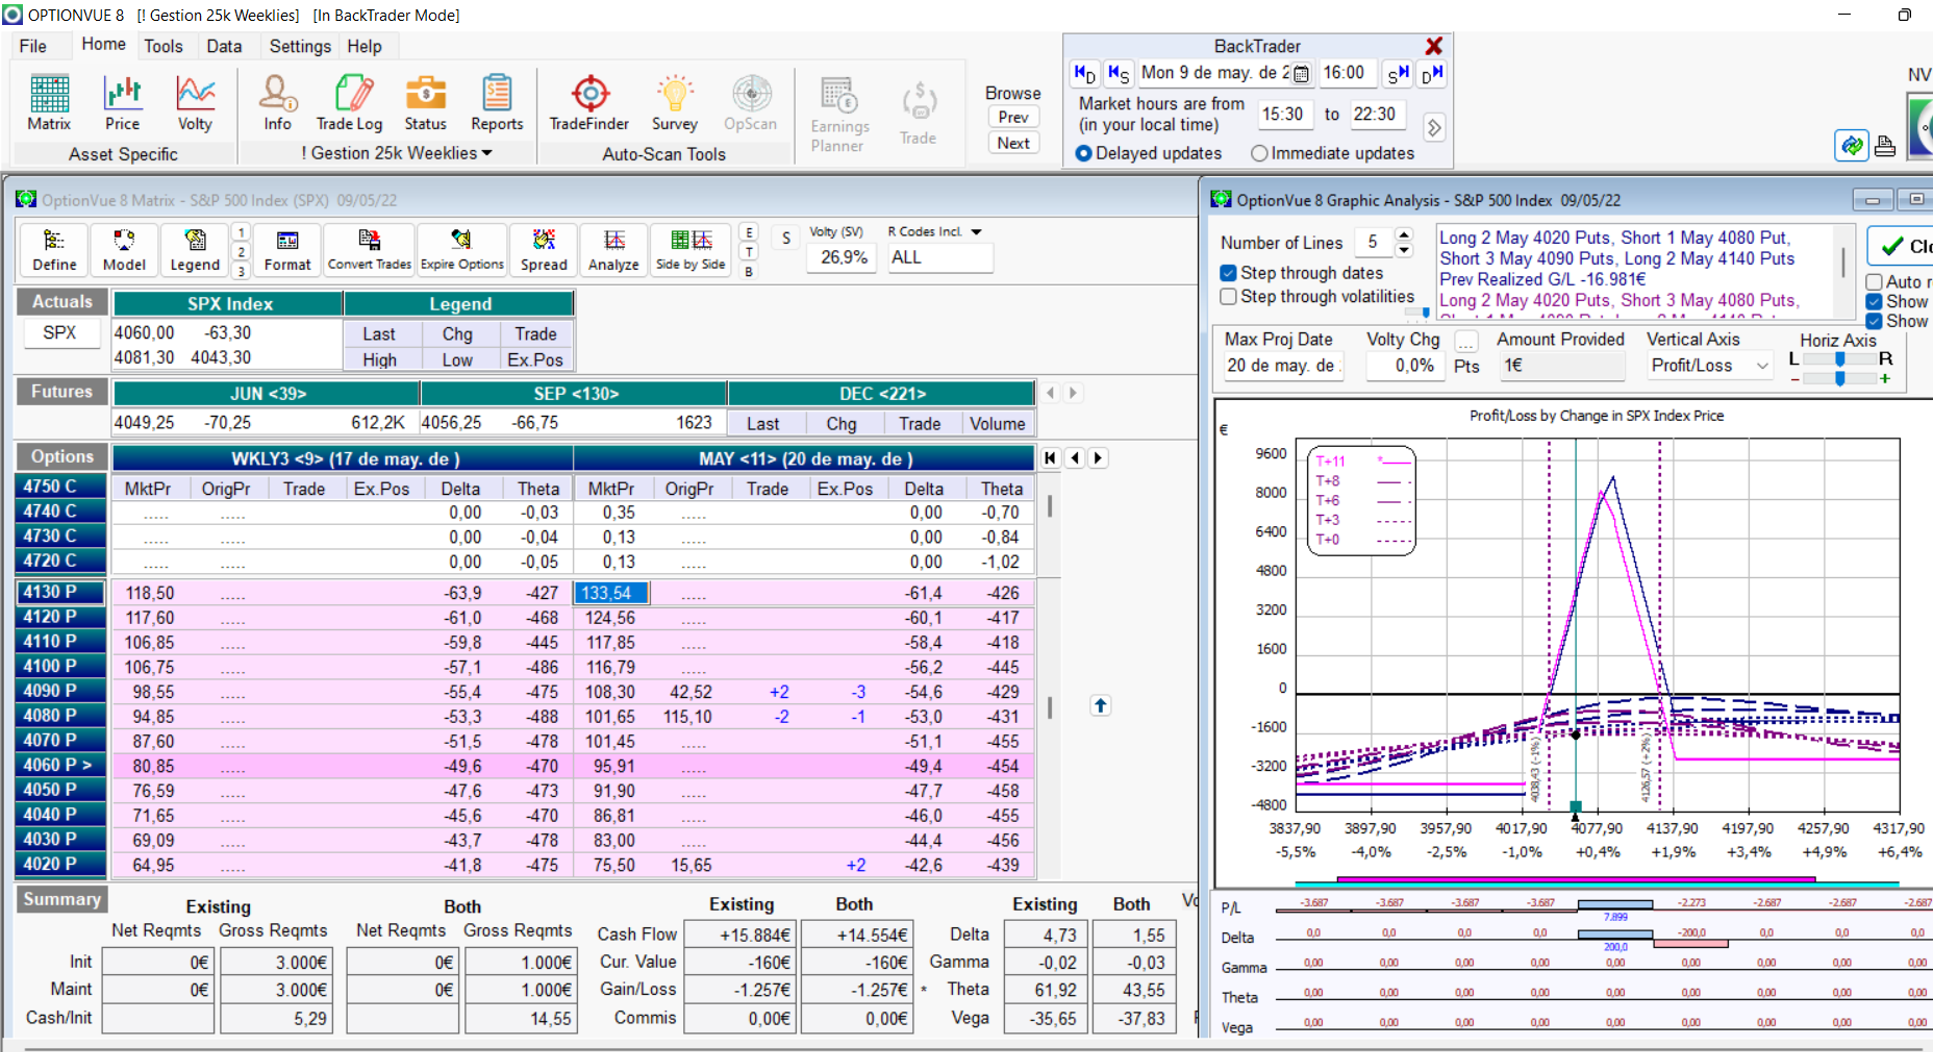The width and height of the screenshot is (1933, 1052).
Task: Click the Convert Trades icon
Action: 369,250
